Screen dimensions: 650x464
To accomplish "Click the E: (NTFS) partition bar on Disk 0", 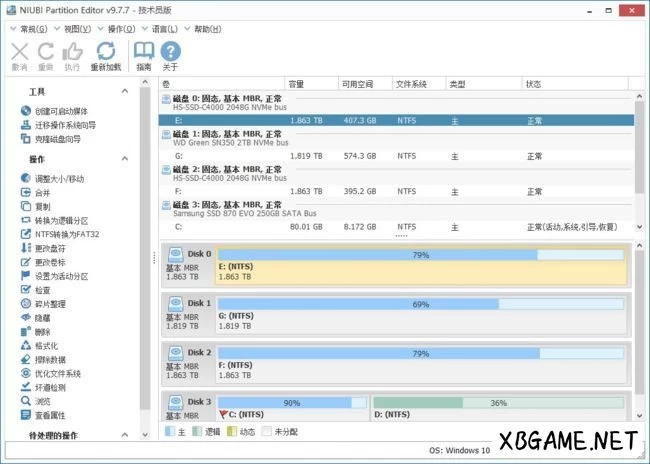I will [x=420, y=271].
